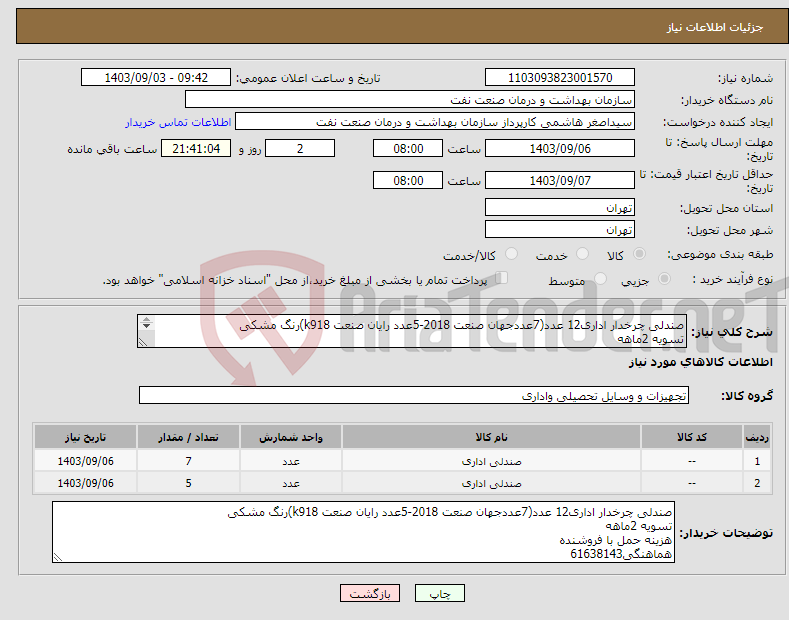
Task: Click the تعداد / مقدار column header
Action: click(x=188, y=437)
